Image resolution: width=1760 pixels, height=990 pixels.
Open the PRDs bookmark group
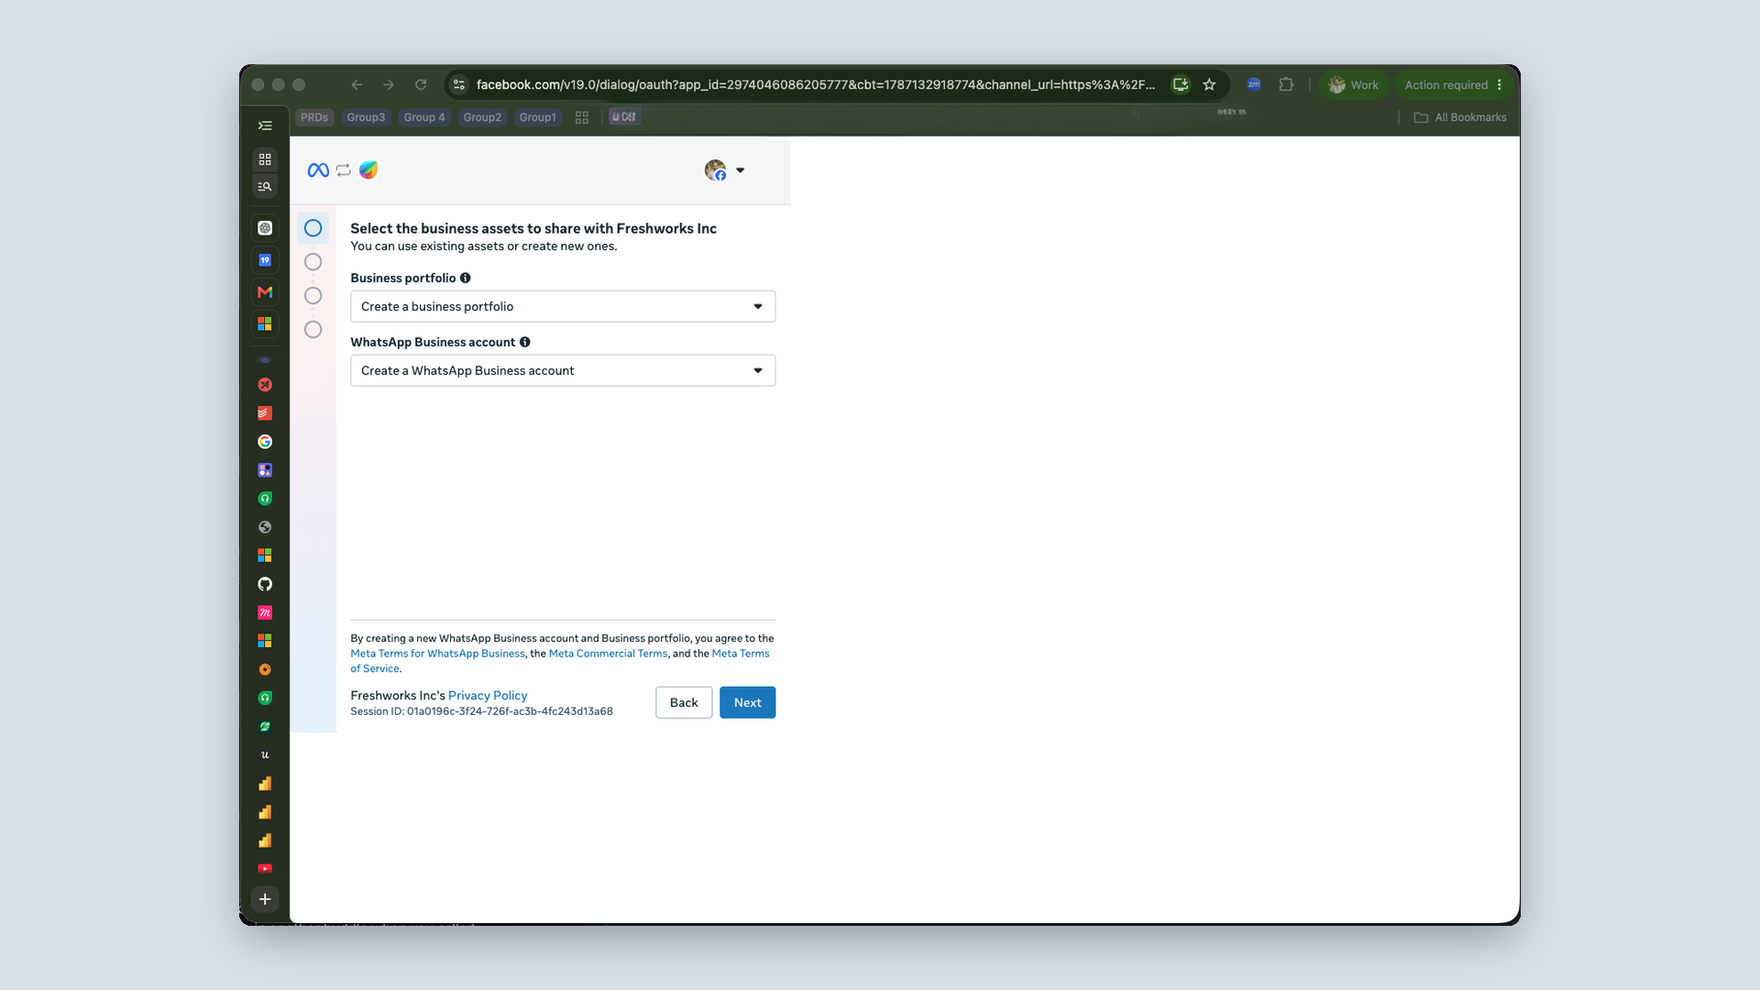(314, 117)
